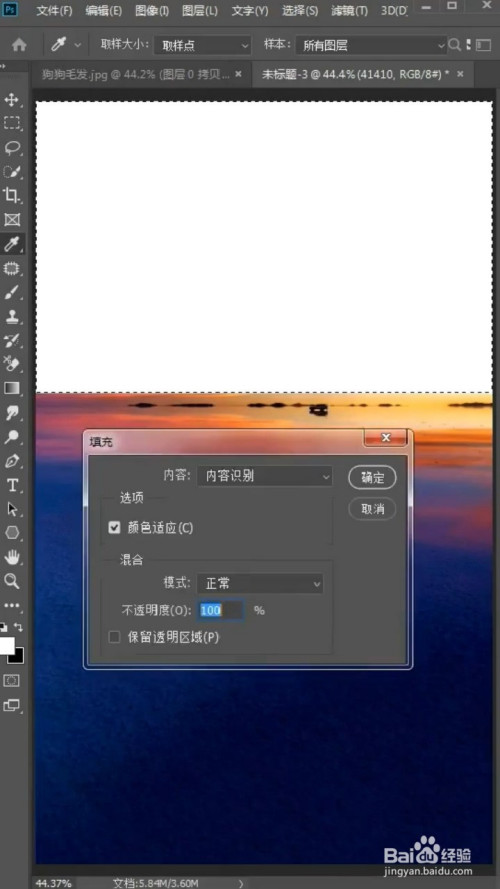Select the Quick Selection tool
This screenshot has width=500, height=889.
click(x=11, y=172)
